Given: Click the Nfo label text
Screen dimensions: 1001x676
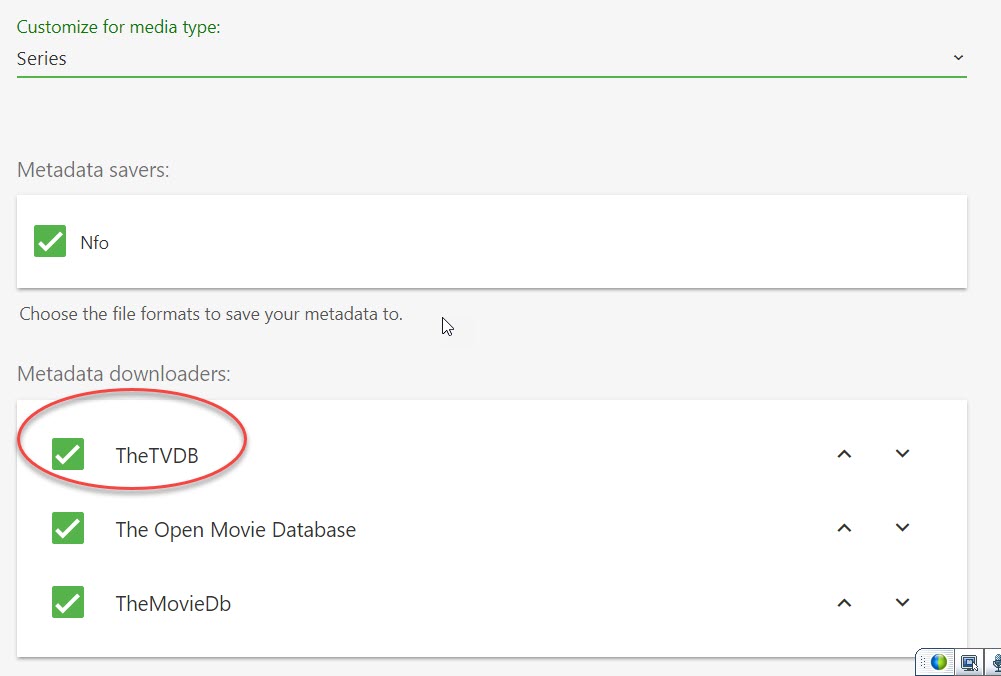Looking at the screenshot, I should coord(94,242).
